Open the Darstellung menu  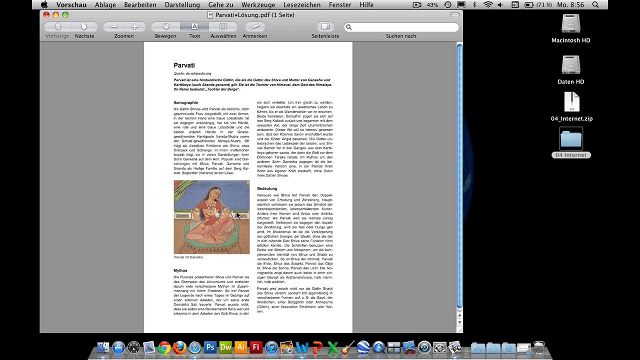point(182,5)
